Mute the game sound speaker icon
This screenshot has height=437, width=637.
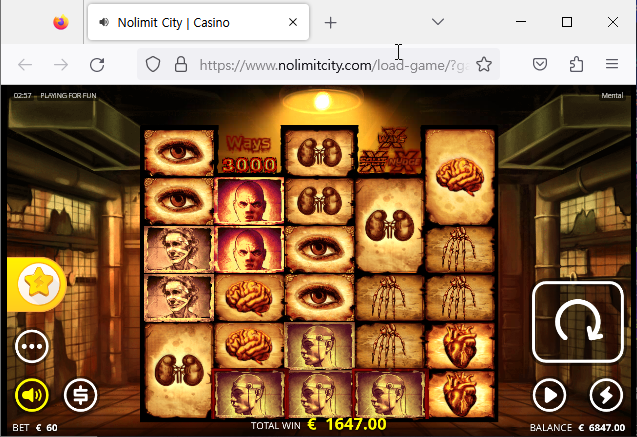coord(32,395)
